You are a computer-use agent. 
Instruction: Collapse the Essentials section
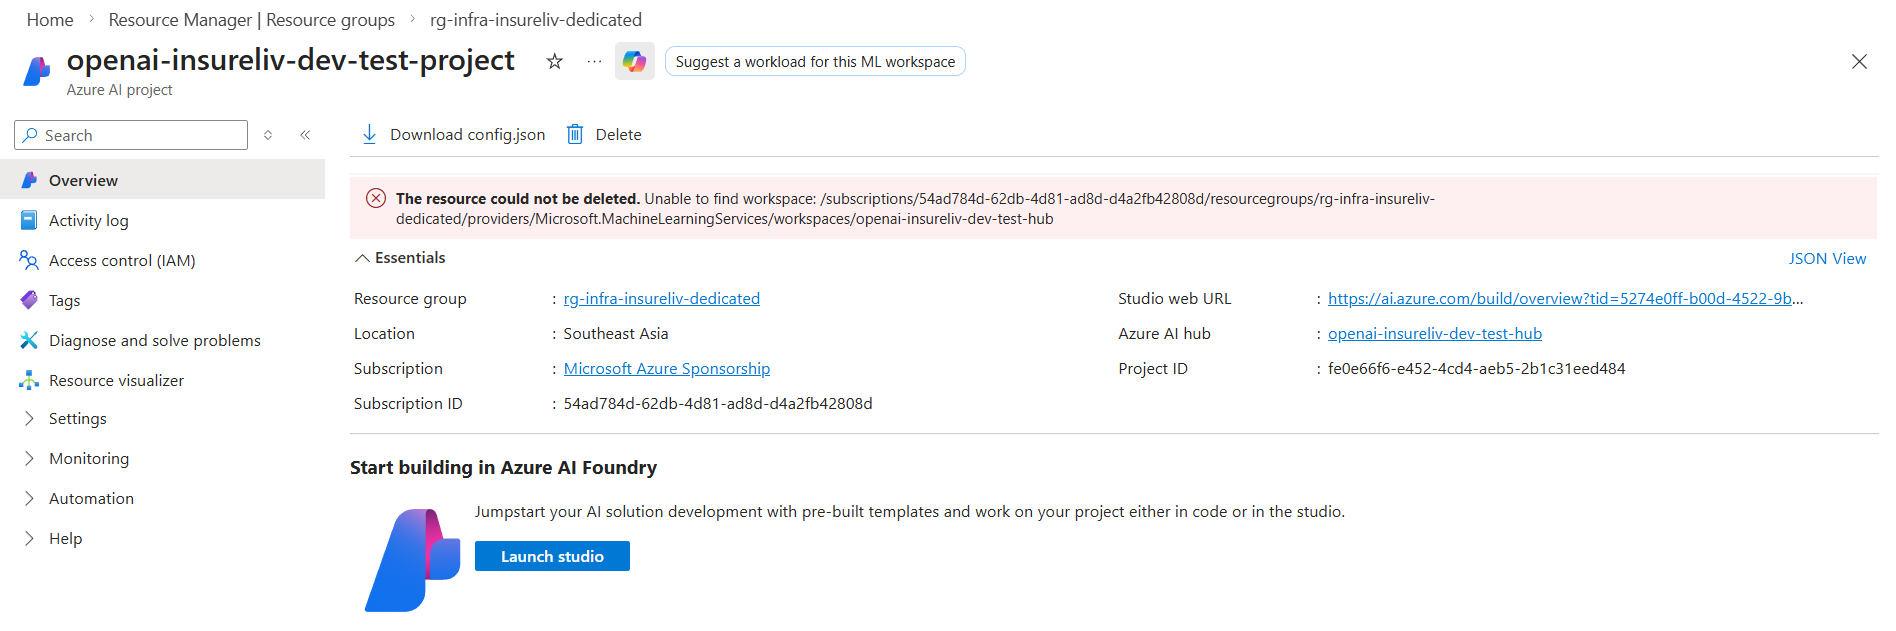(x=362, y=258)
